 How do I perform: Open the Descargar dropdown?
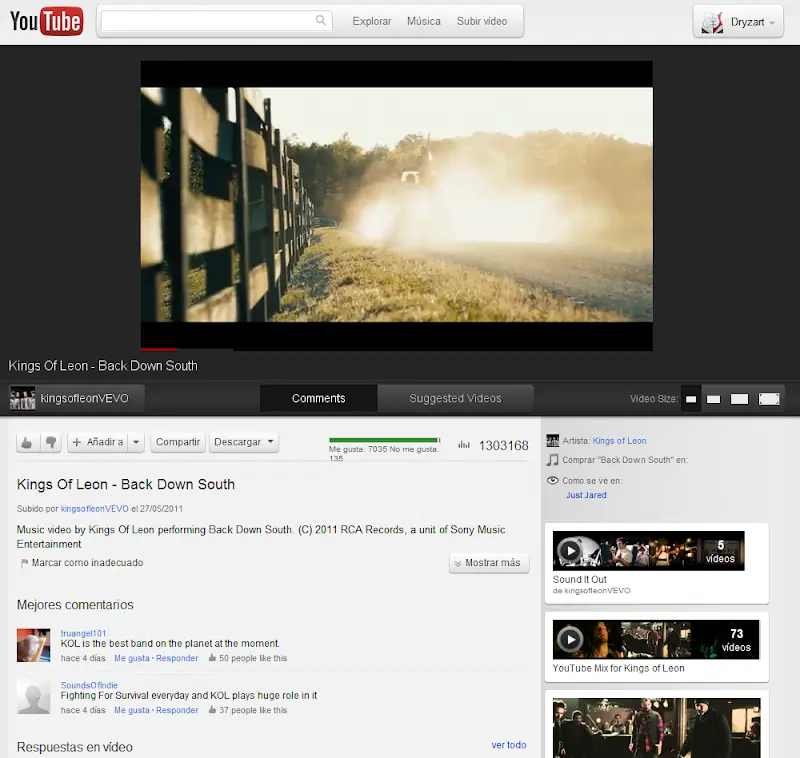244,442
